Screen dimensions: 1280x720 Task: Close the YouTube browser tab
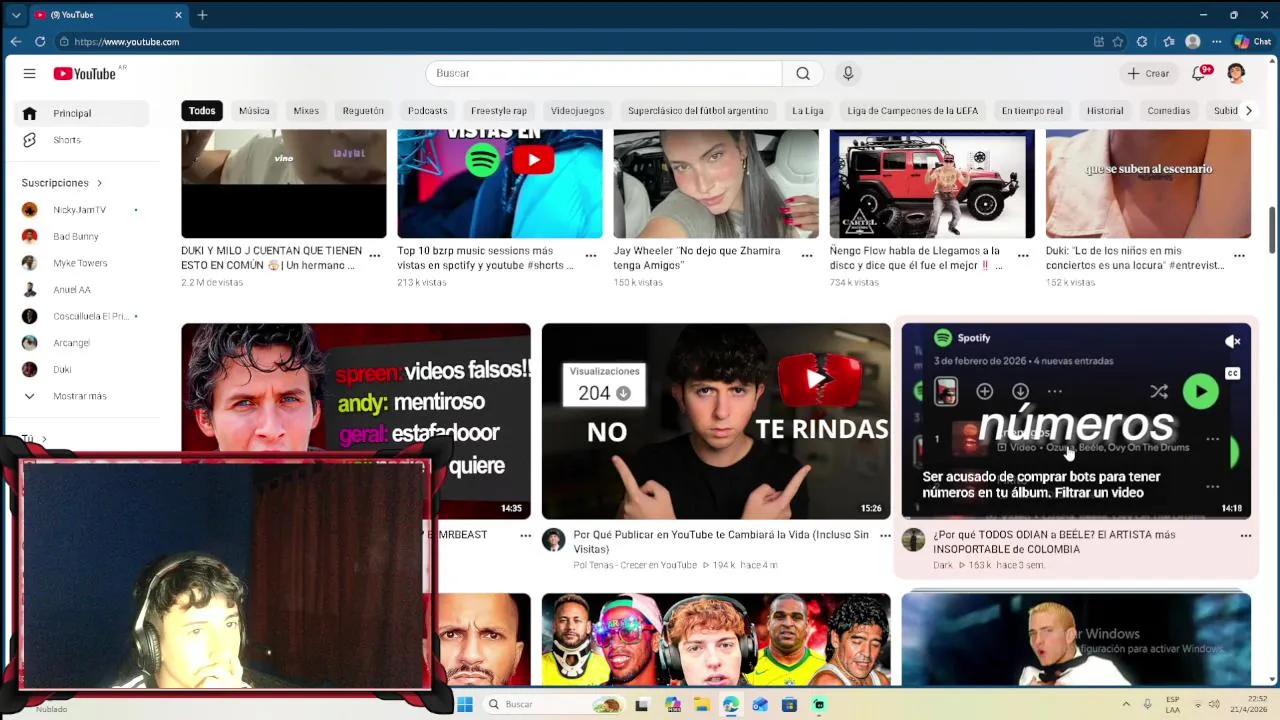tap(178, 15)
